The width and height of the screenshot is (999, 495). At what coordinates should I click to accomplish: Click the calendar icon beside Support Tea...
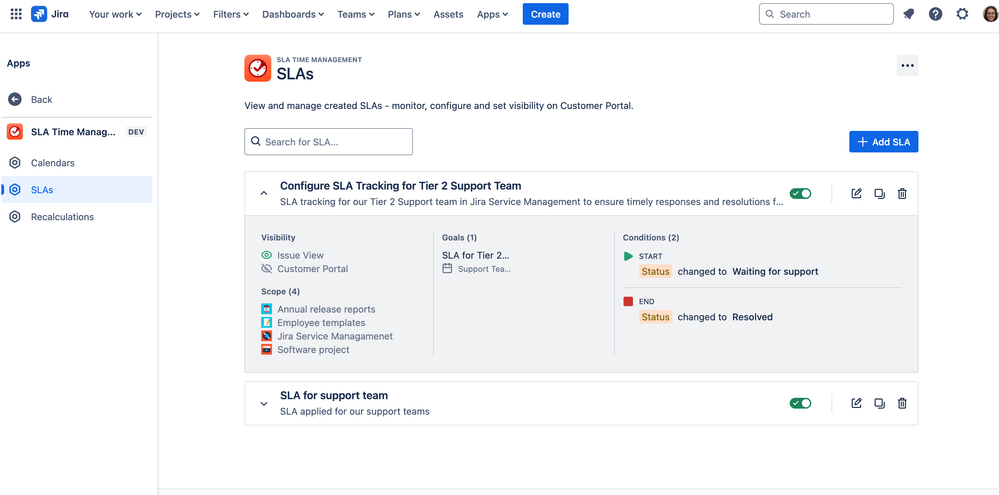tap(447, 269)
